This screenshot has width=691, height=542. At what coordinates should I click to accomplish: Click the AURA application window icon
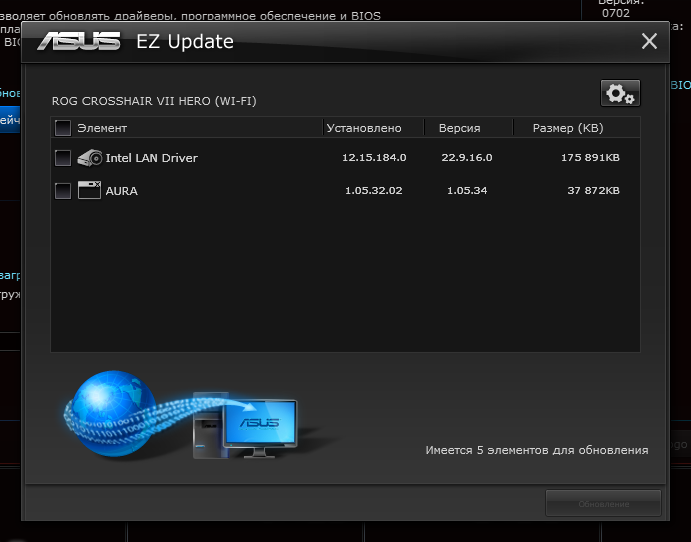tap(89, 190)
